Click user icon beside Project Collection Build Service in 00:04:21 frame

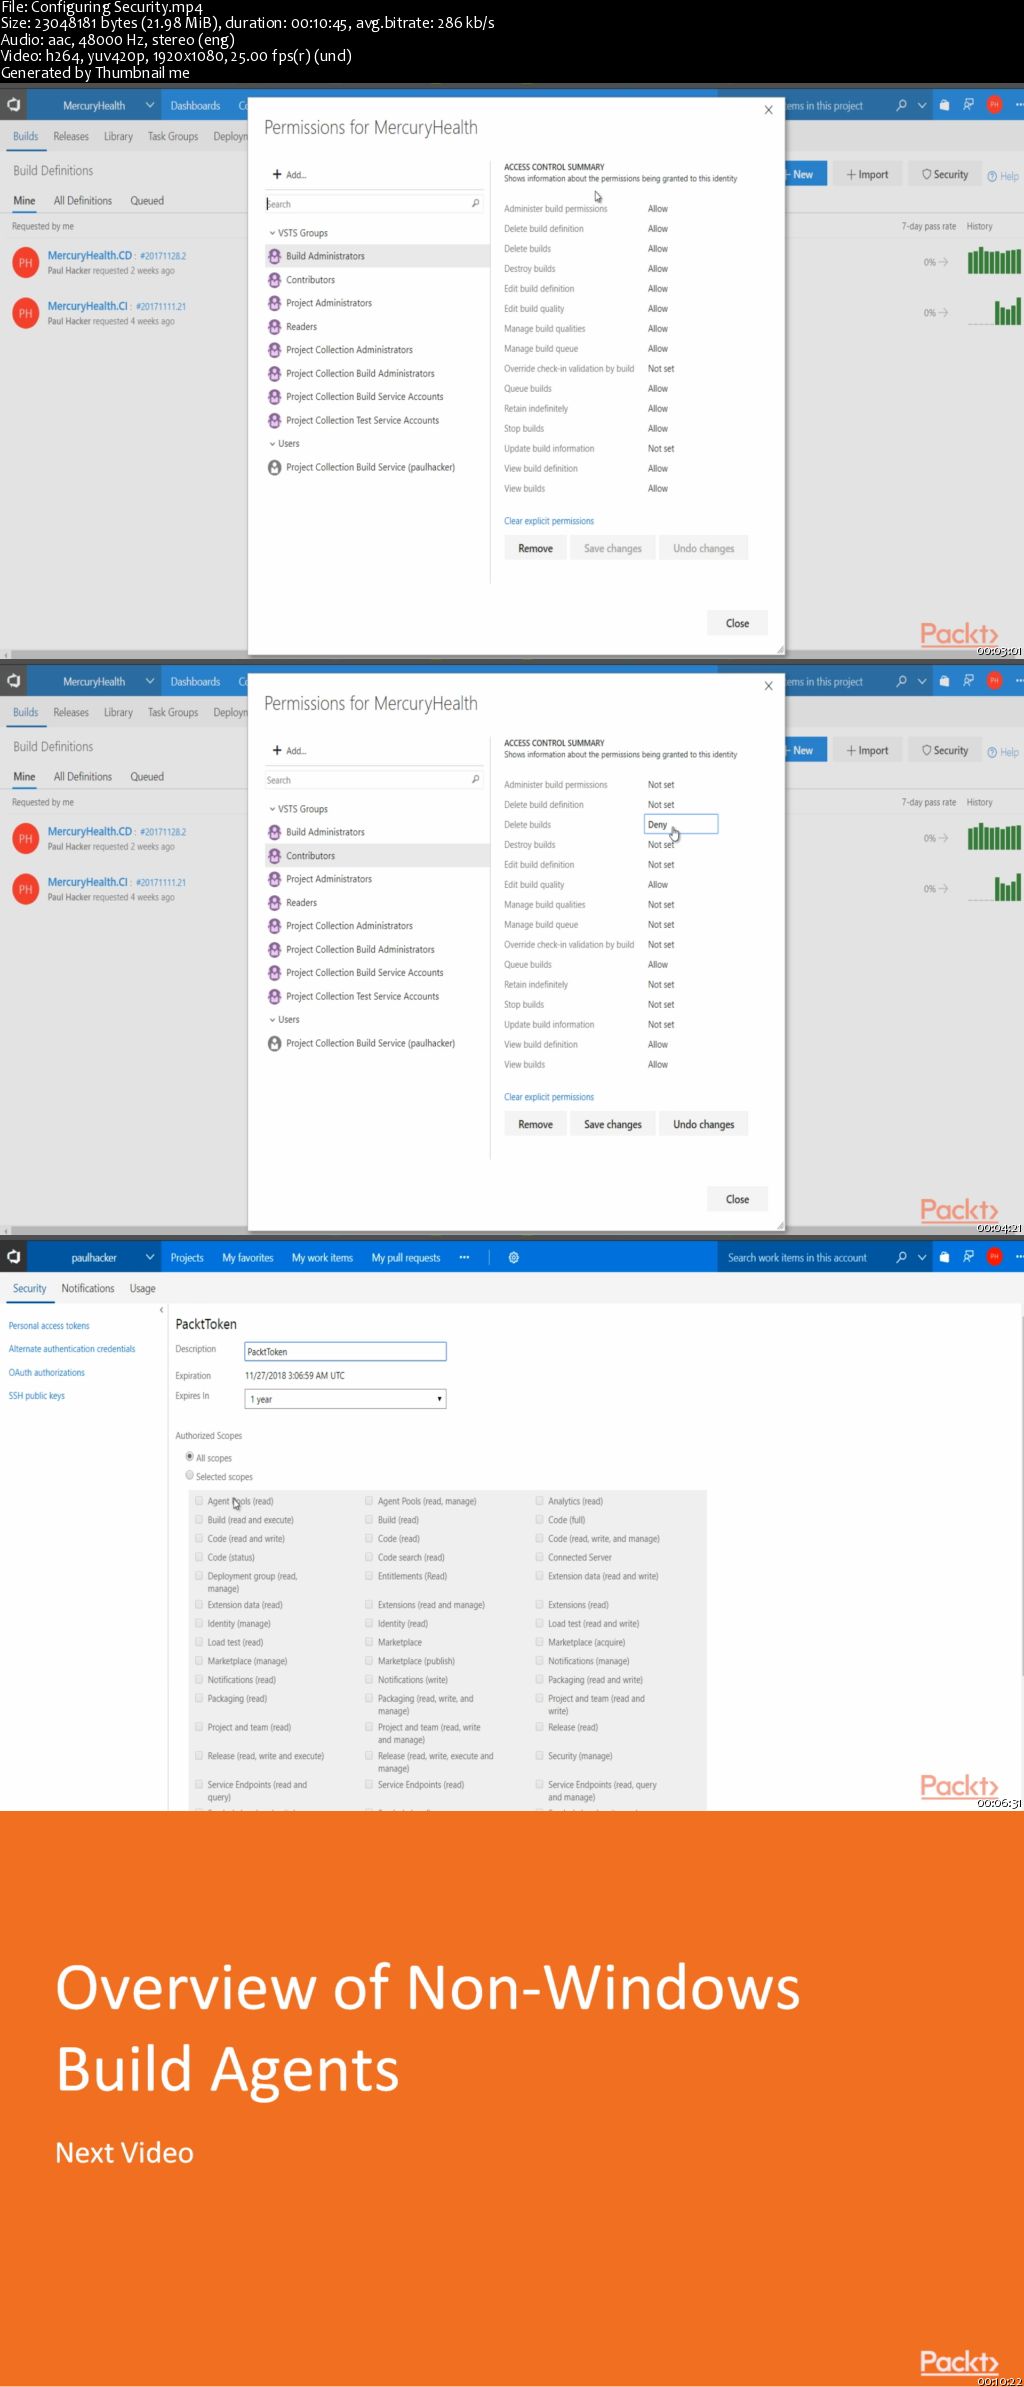[x=274, y=1043]
